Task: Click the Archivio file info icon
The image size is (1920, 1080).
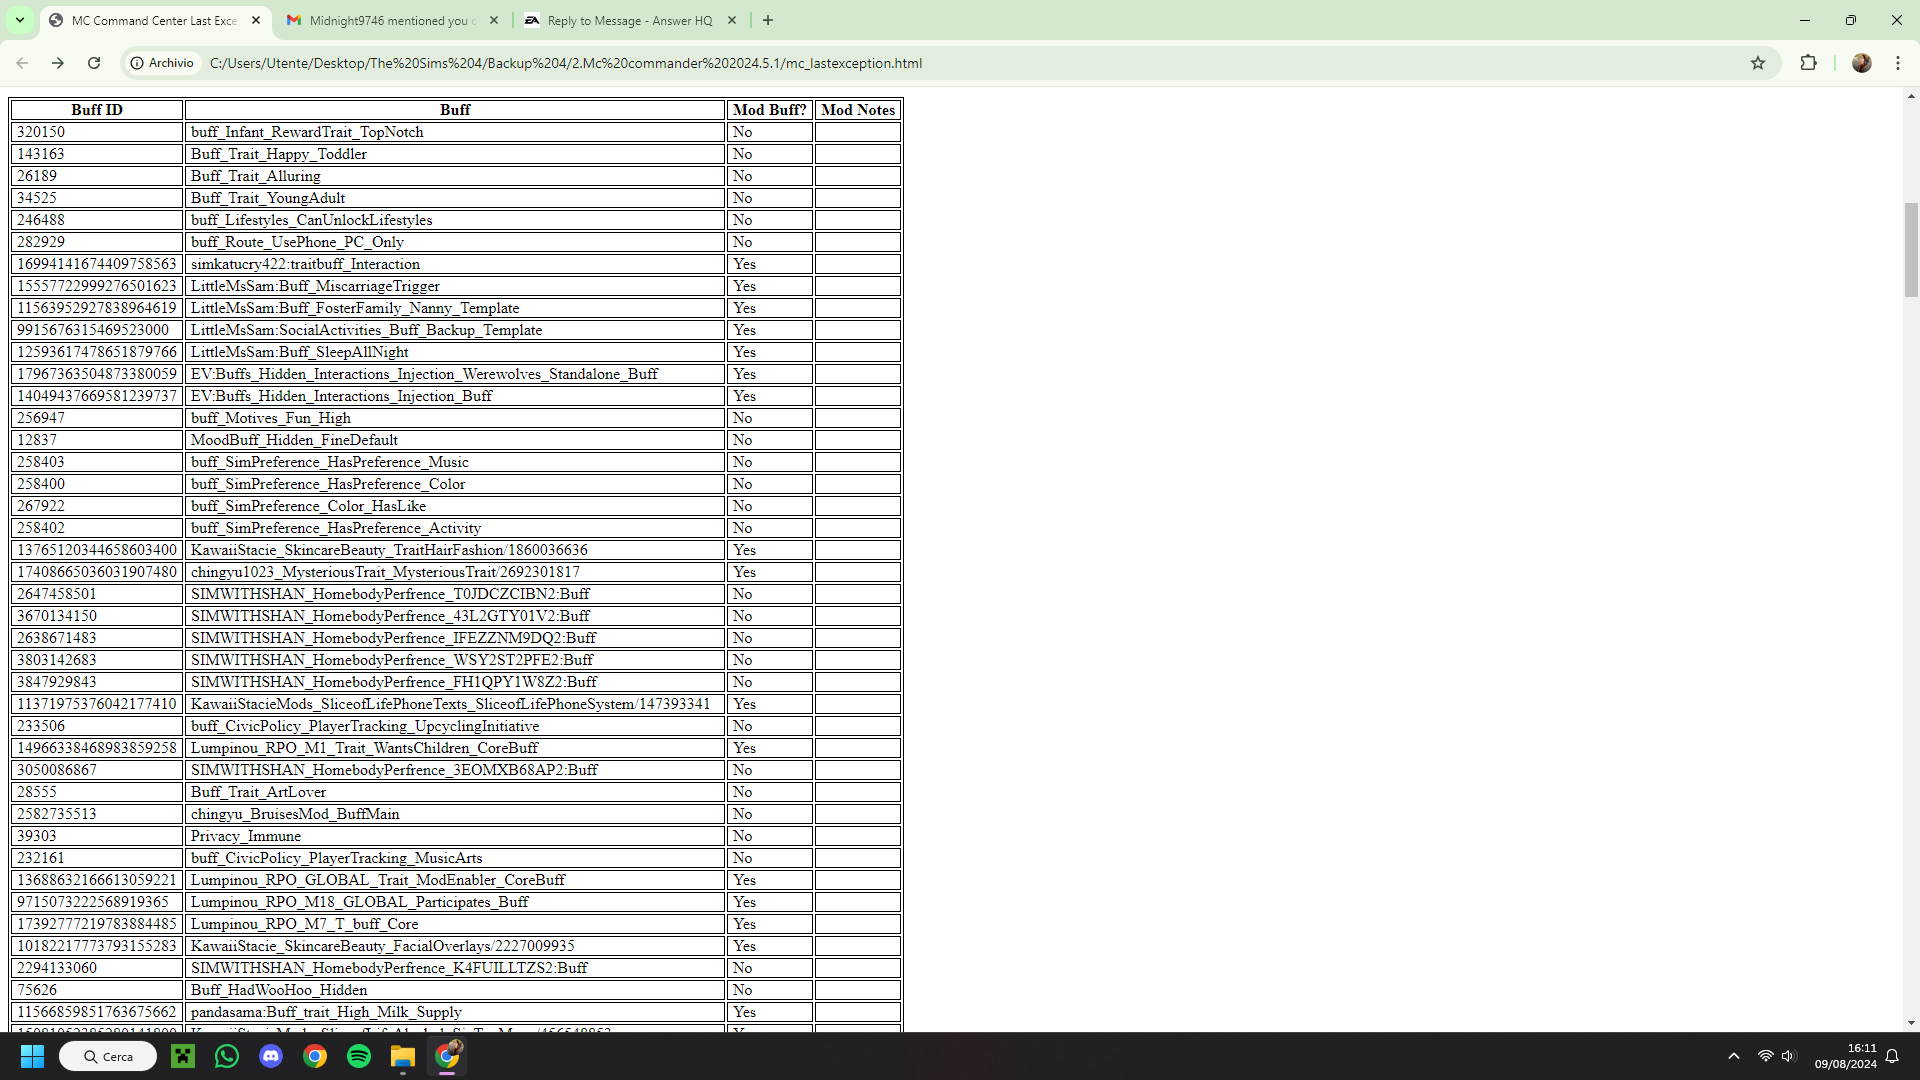Action: coord(137,63)
